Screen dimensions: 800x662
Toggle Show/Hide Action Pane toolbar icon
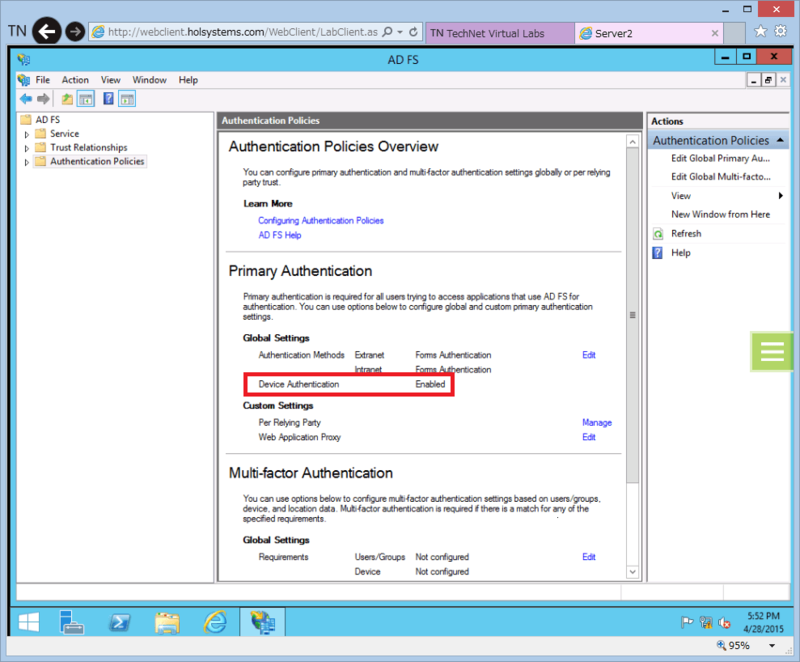(127, 99)
